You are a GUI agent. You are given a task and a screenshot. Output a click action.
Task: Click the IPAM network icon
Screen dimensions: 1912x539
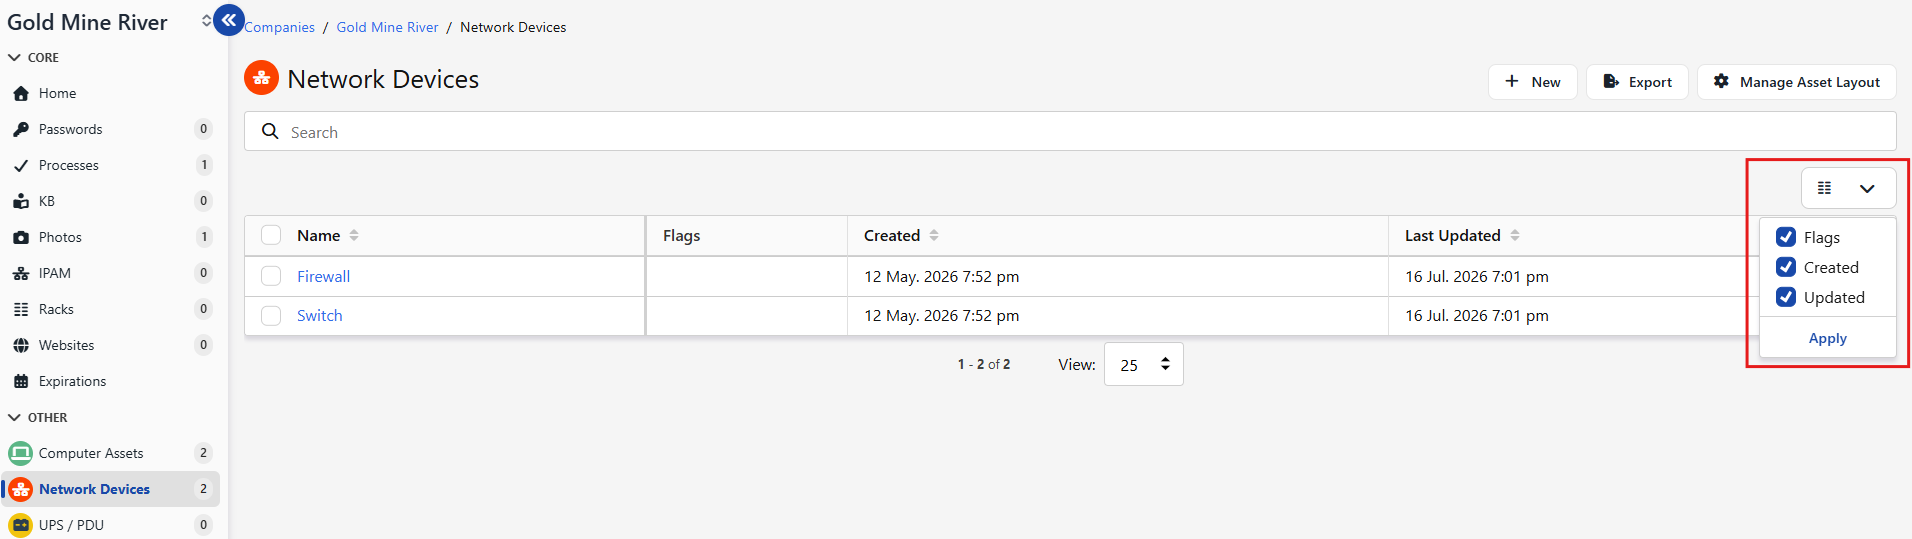point(21,273)
